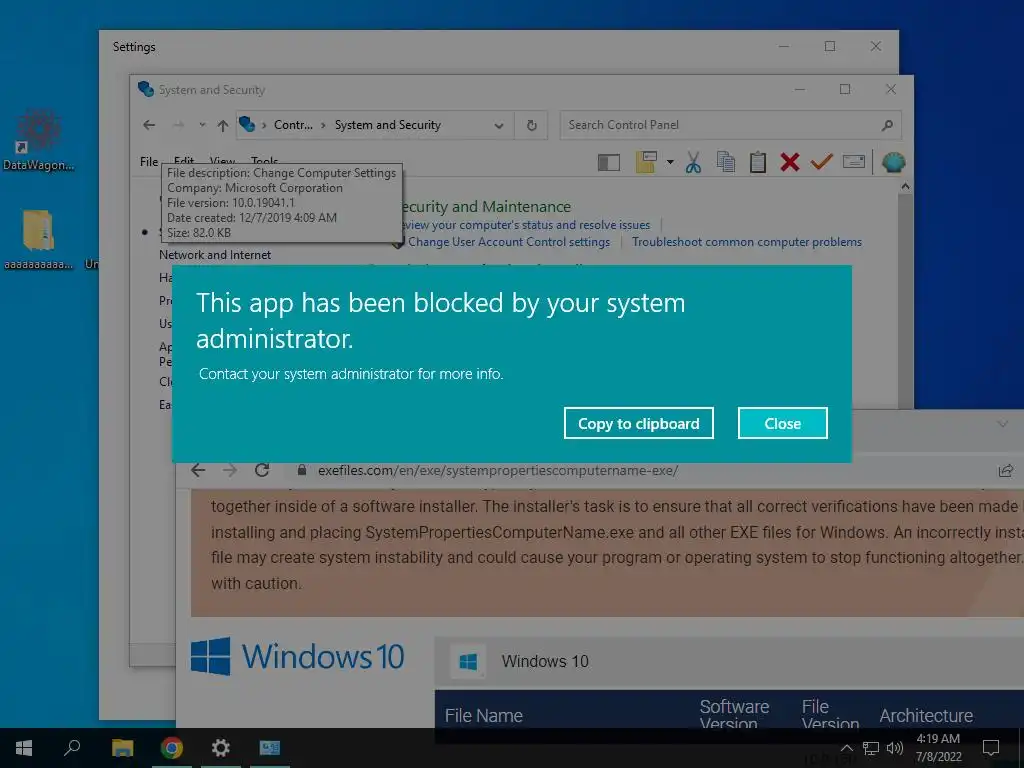Image resolution: width=1024 pixels, height=768 pixels.
Task: Click the exefiles.com address bar URL
Action: coord(498,470)
